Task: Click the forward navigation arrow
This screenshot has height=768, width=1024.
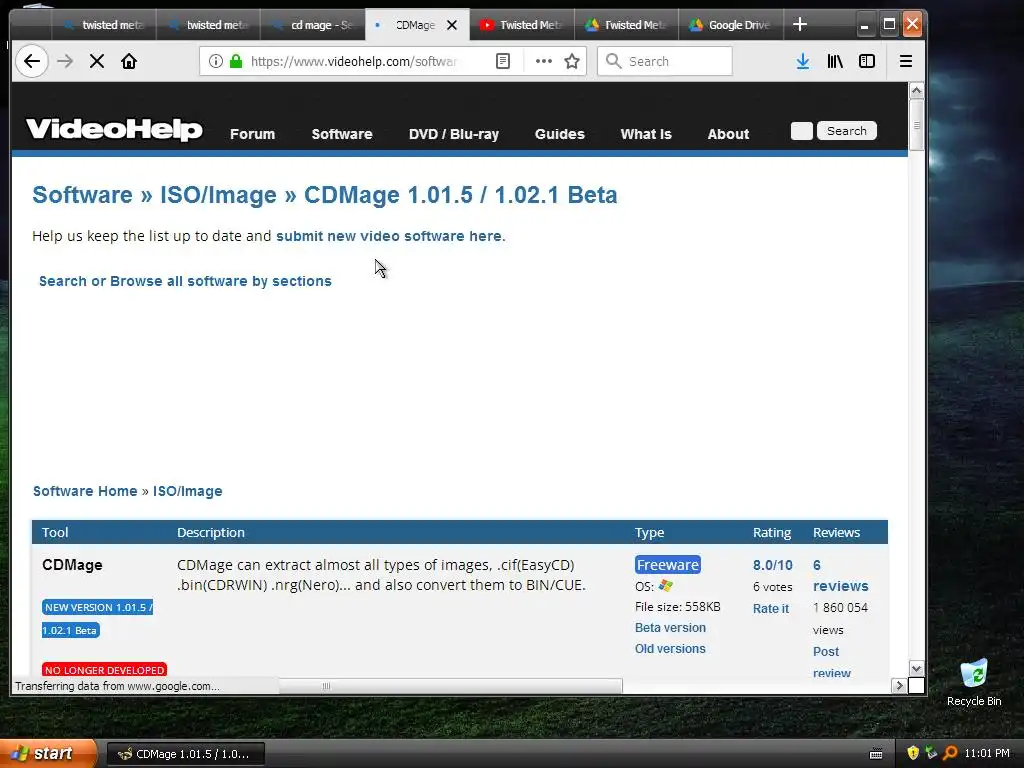Action: [x=65, y=61]
